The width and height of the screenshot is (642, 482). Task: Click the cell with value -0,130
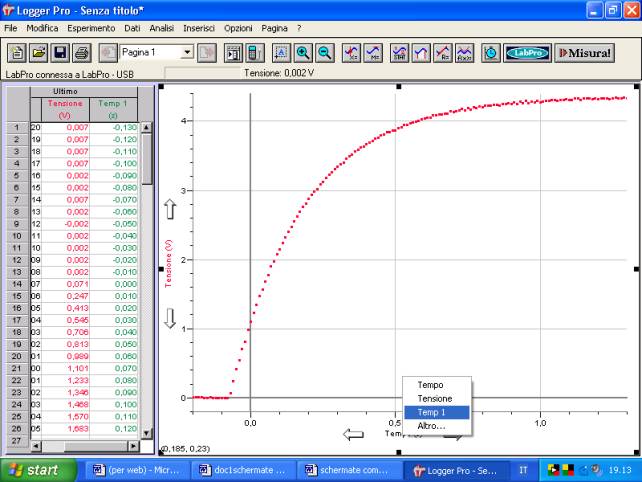(113, 127)
